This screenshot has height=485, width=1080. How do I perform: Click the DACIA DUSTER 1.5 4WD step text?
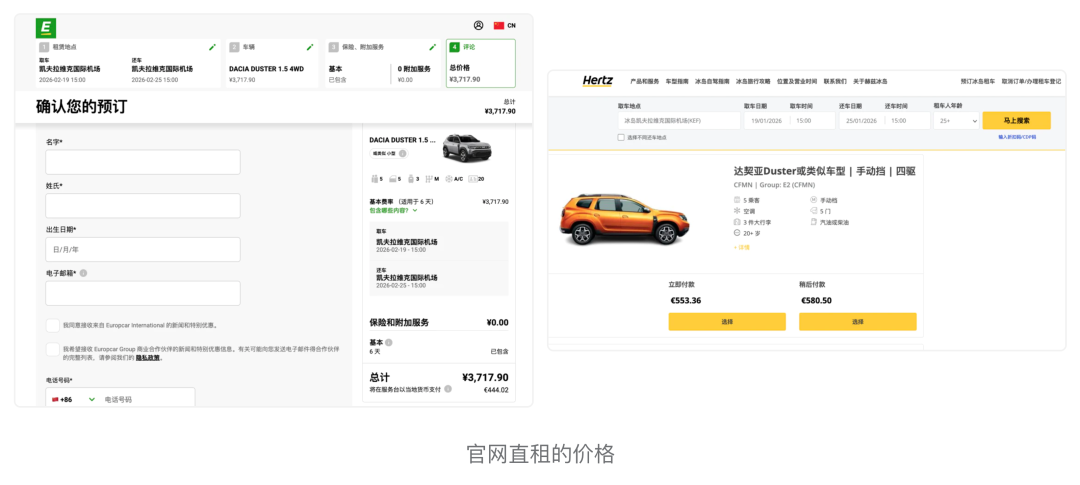[267, 69]
